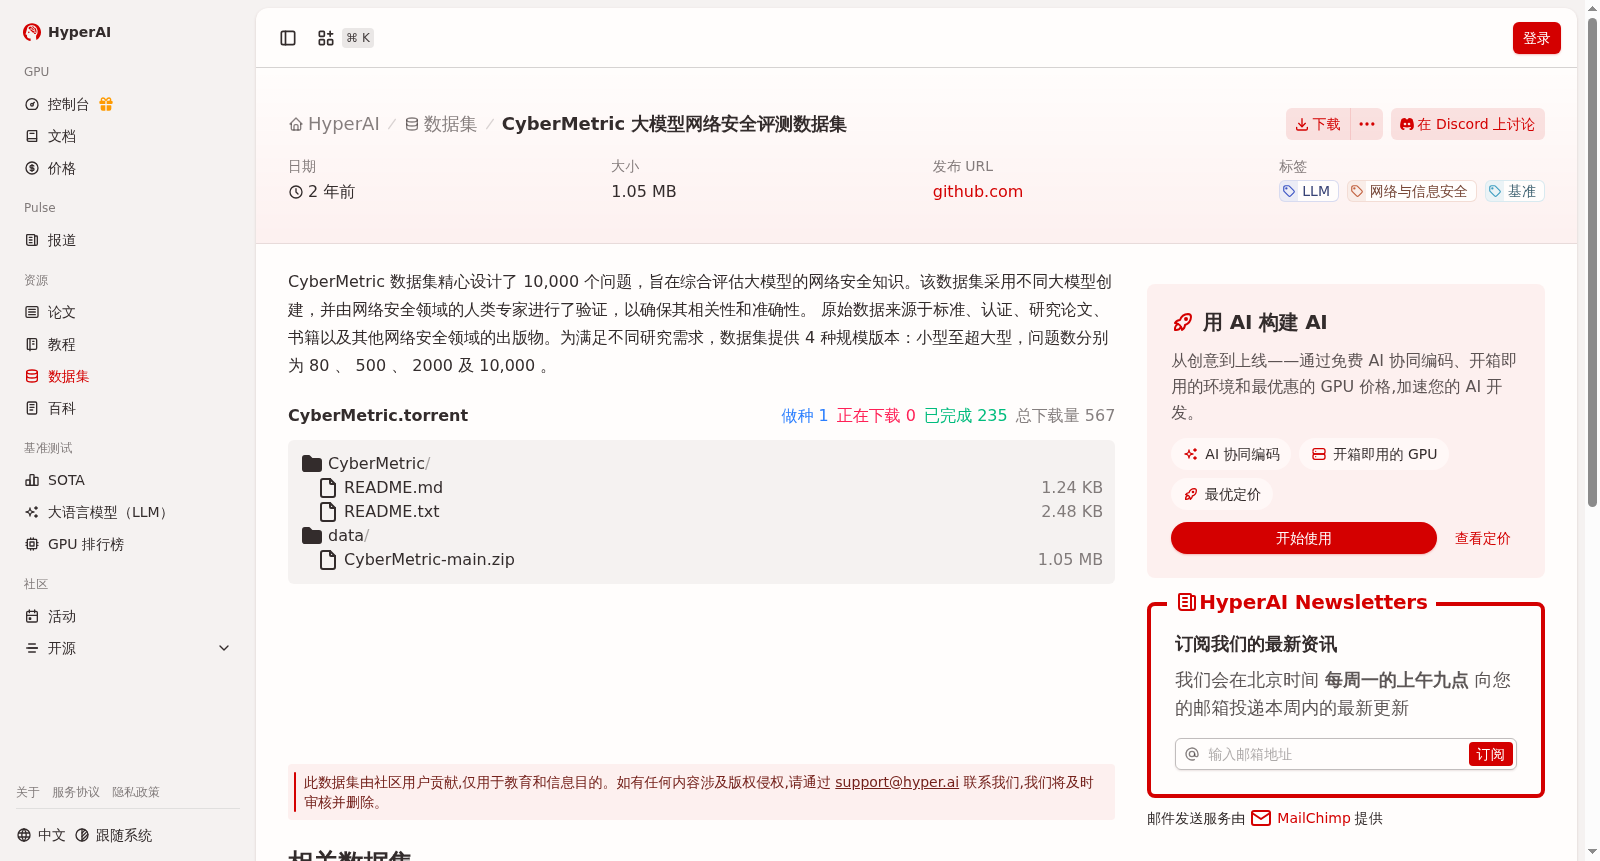This screenshot has width=1600, height=861.
Task: Click the gift icon beside 控制台
Action: pyautogui.click(x=106, y=104)
